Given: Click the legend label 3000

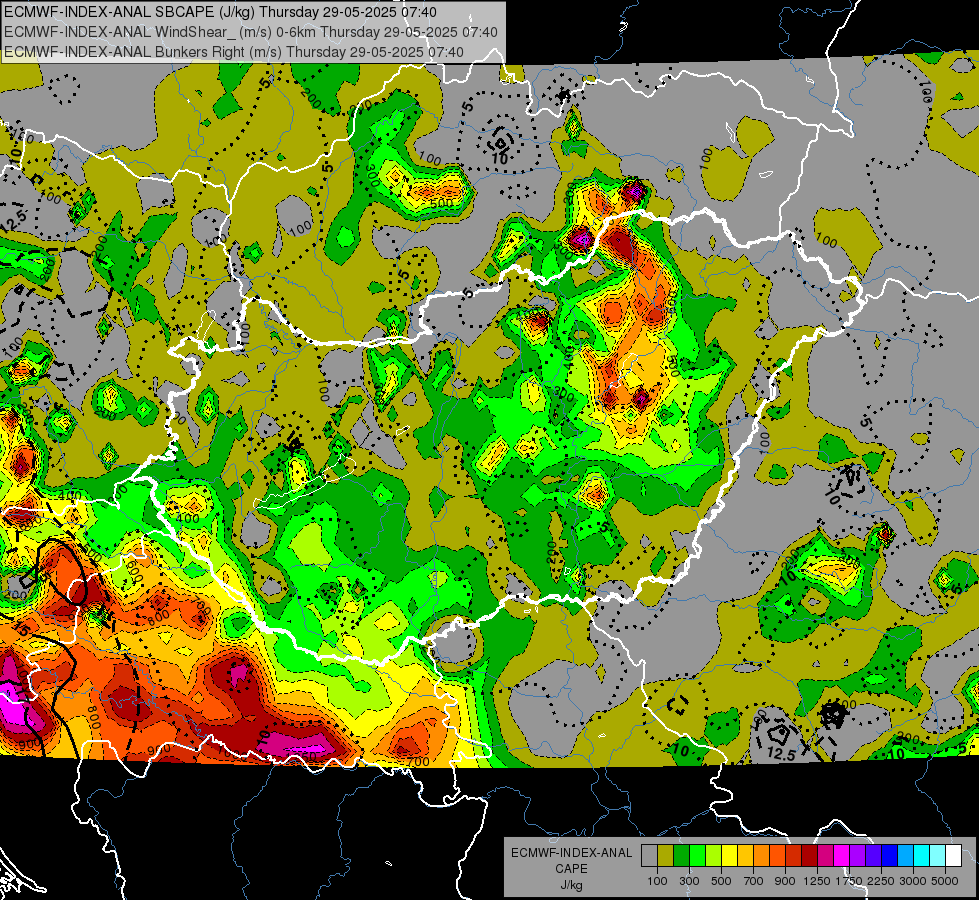Looking at the screenshot, I should pyautogui.click(x=913, y=881).
